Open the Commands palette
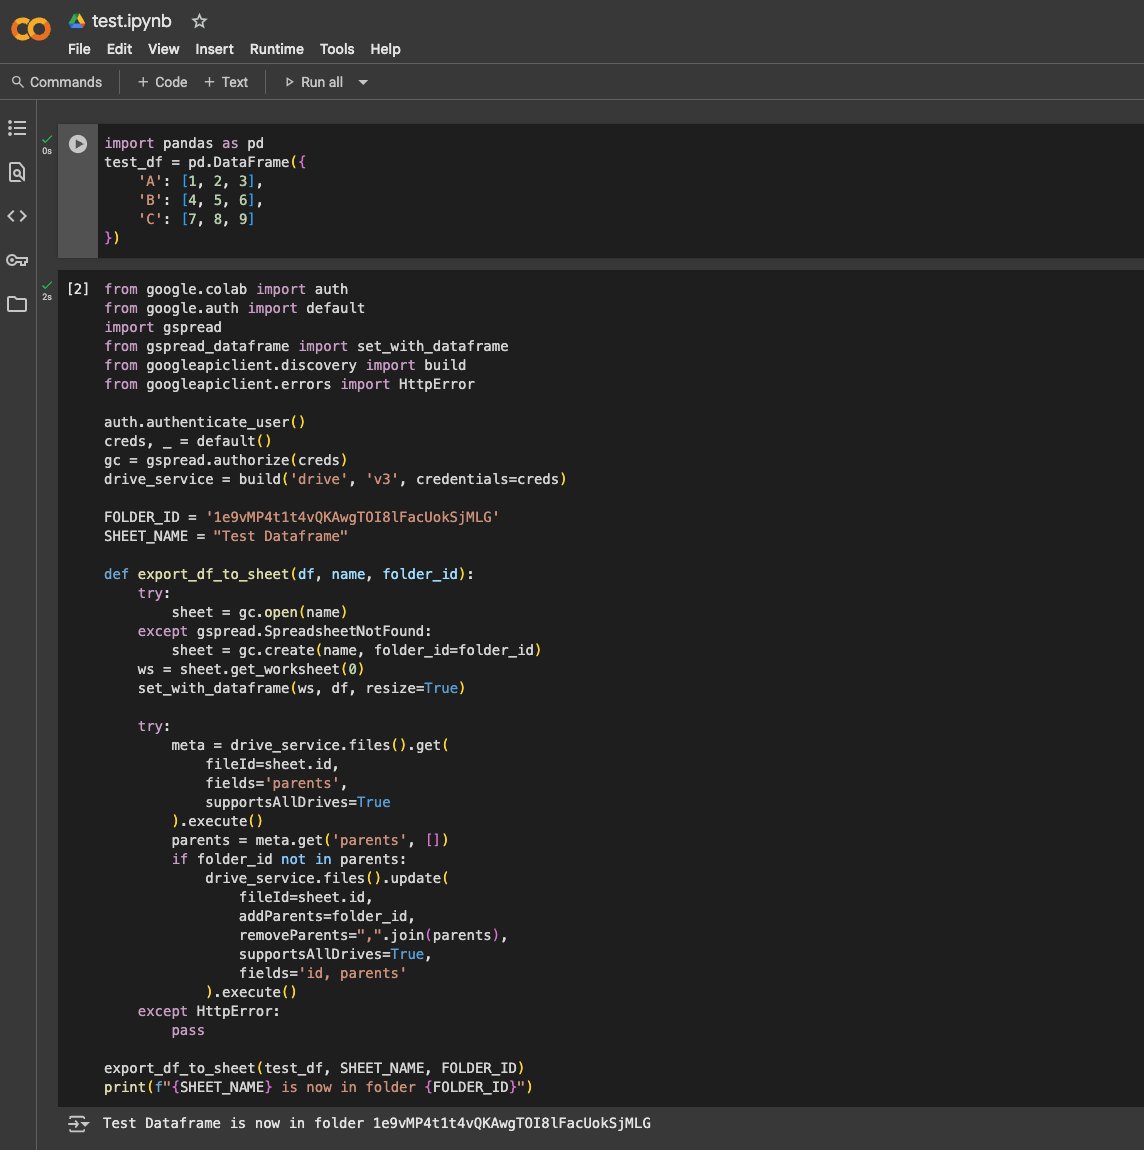 [57, 82]
